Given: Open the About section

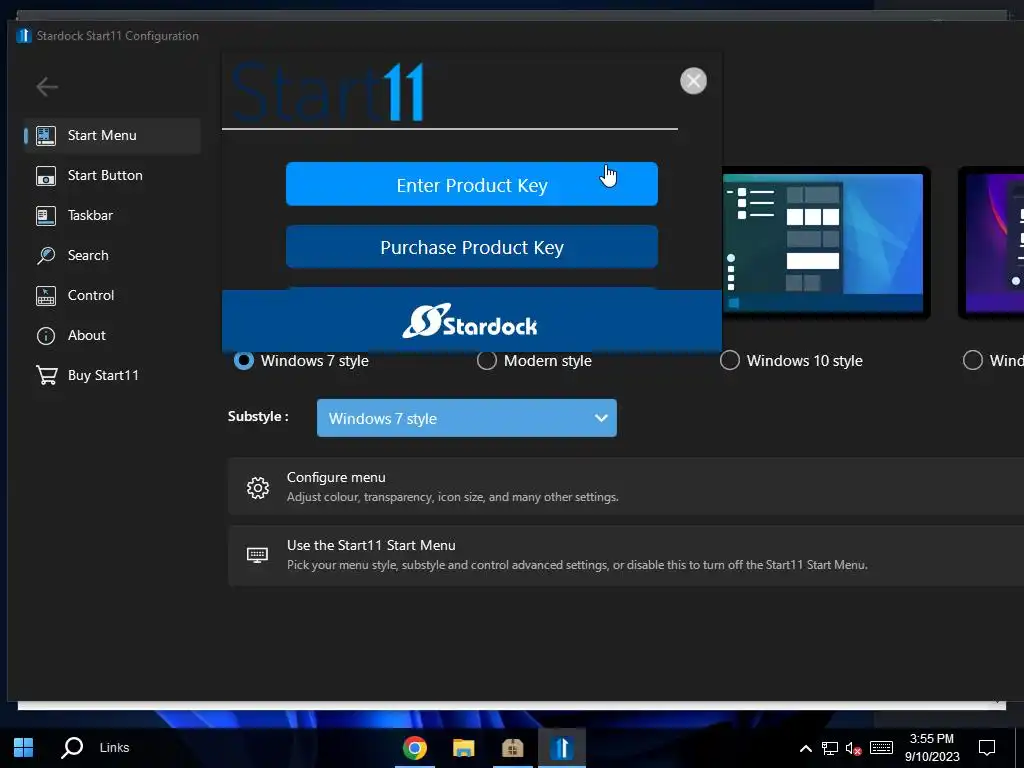Looking at the screenshot, I should click(111, 336).
